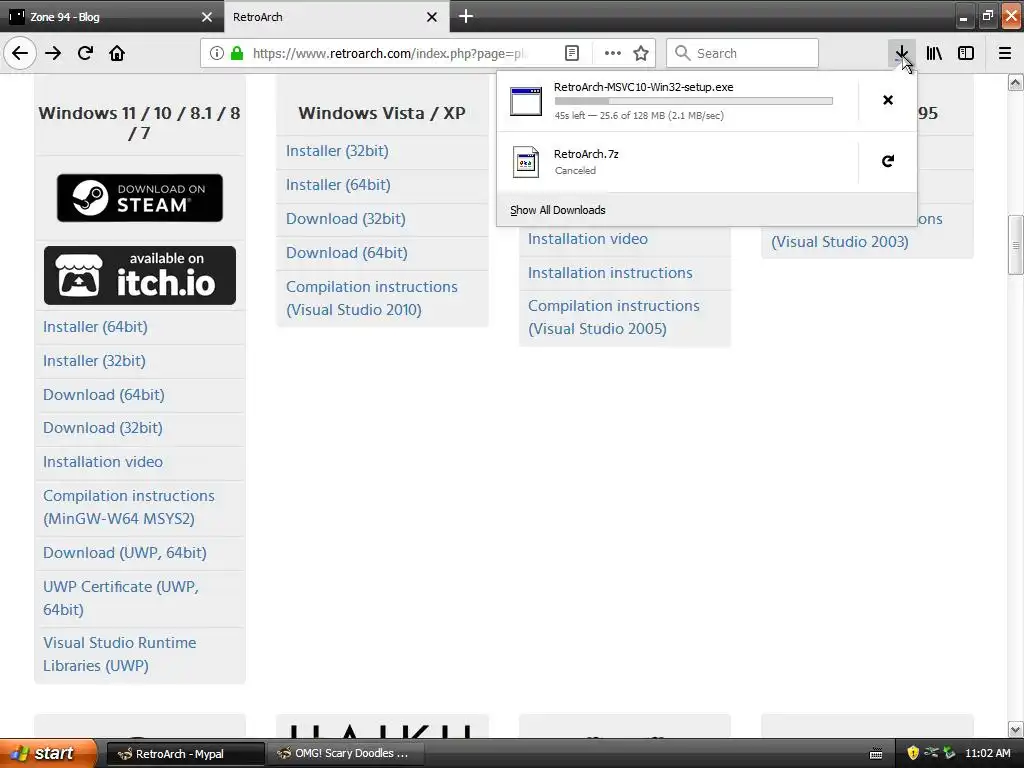1024x768 pixels.
Task: Select the RetroArch browser tab
Action: tap(336, 17)
